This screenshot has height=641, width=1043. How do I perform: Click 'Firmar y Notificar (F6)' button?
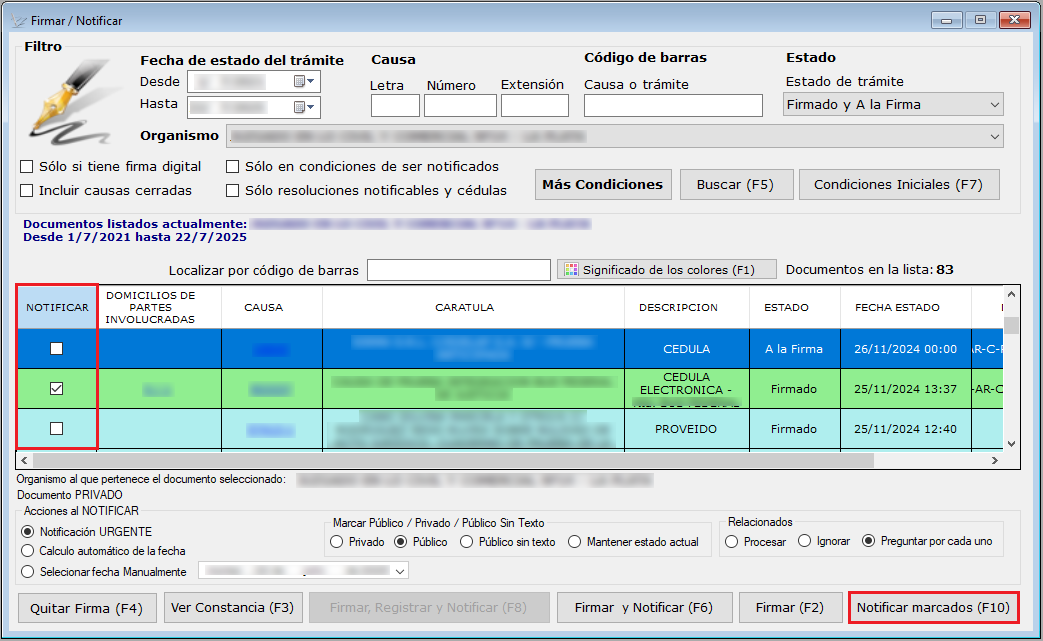click(x=643, y=607)
